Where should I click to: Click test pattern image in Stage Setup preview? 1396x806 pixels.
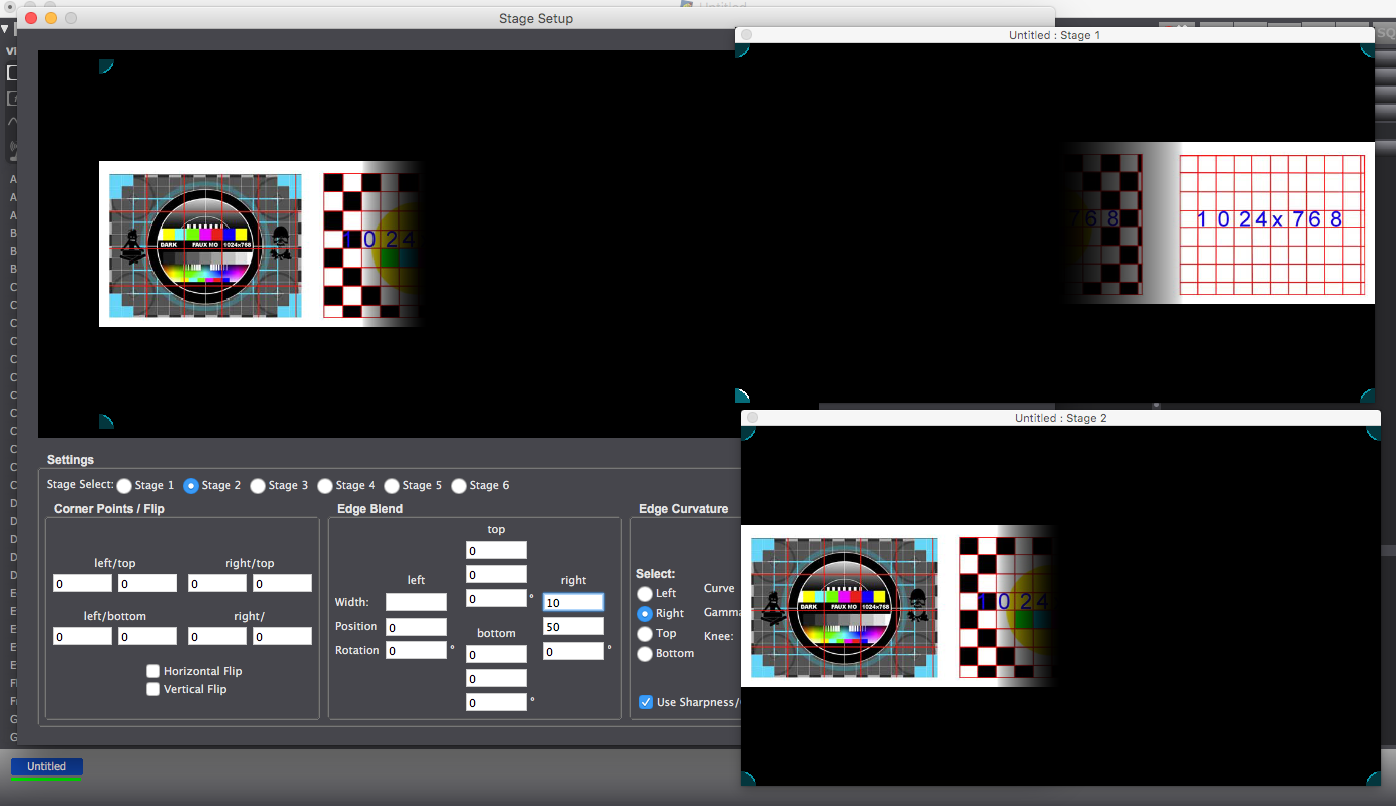pyautogui.click(x=205, y=246)
